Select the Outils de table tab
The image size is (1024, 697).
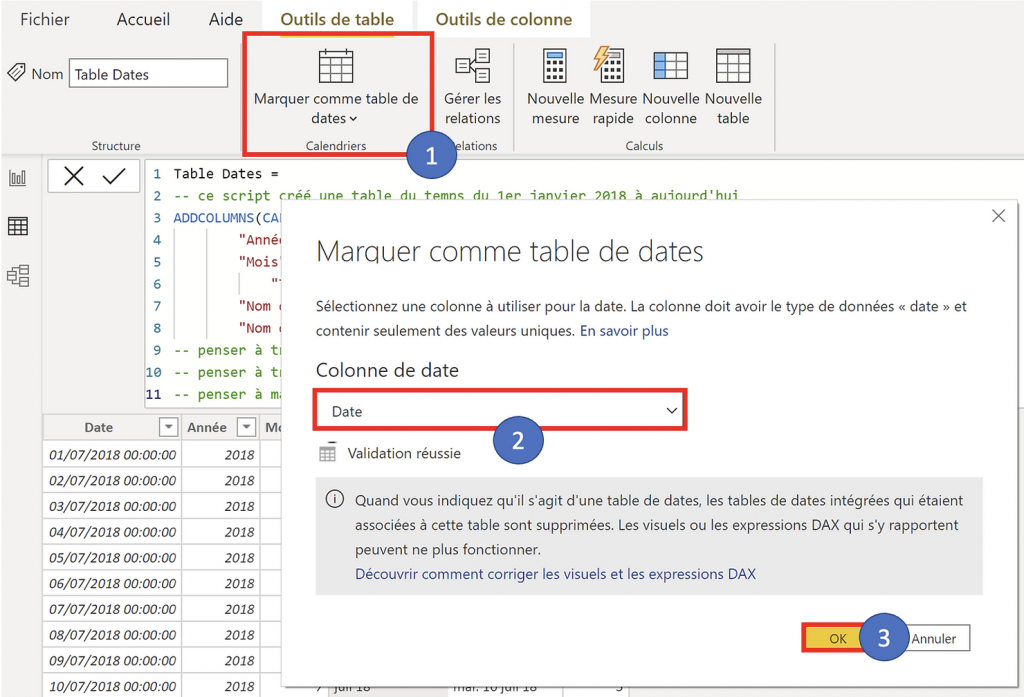[x=337, y=20]
